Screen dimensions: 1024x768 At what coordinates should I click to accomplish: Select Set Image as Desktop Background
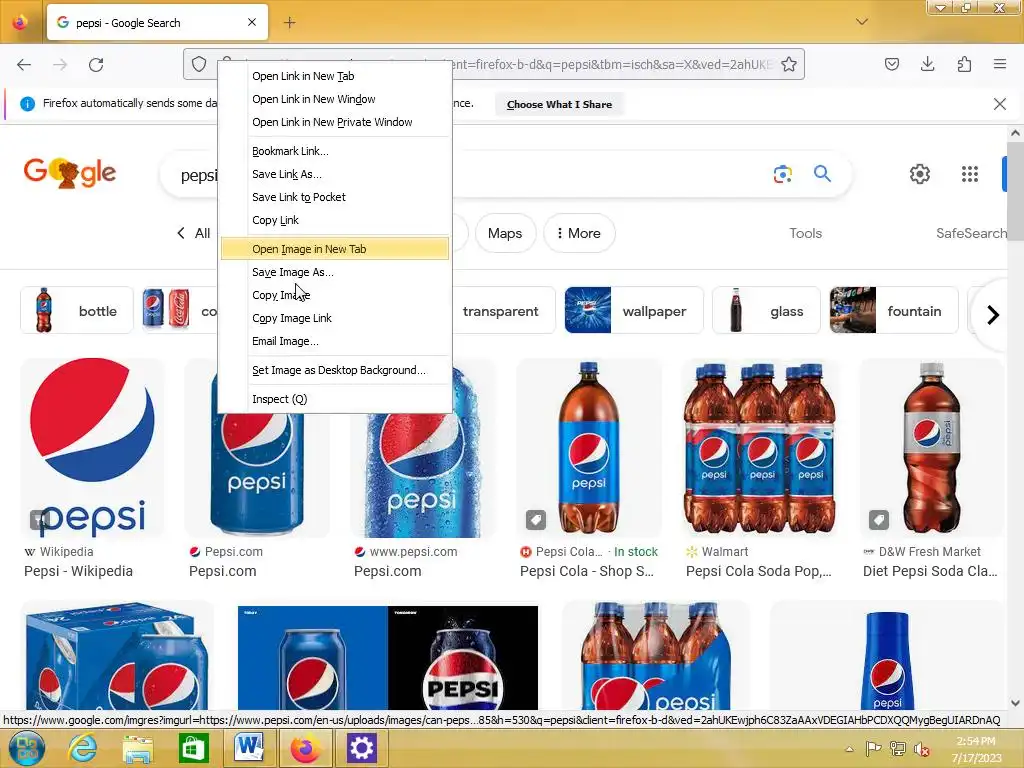coord(334,370)
